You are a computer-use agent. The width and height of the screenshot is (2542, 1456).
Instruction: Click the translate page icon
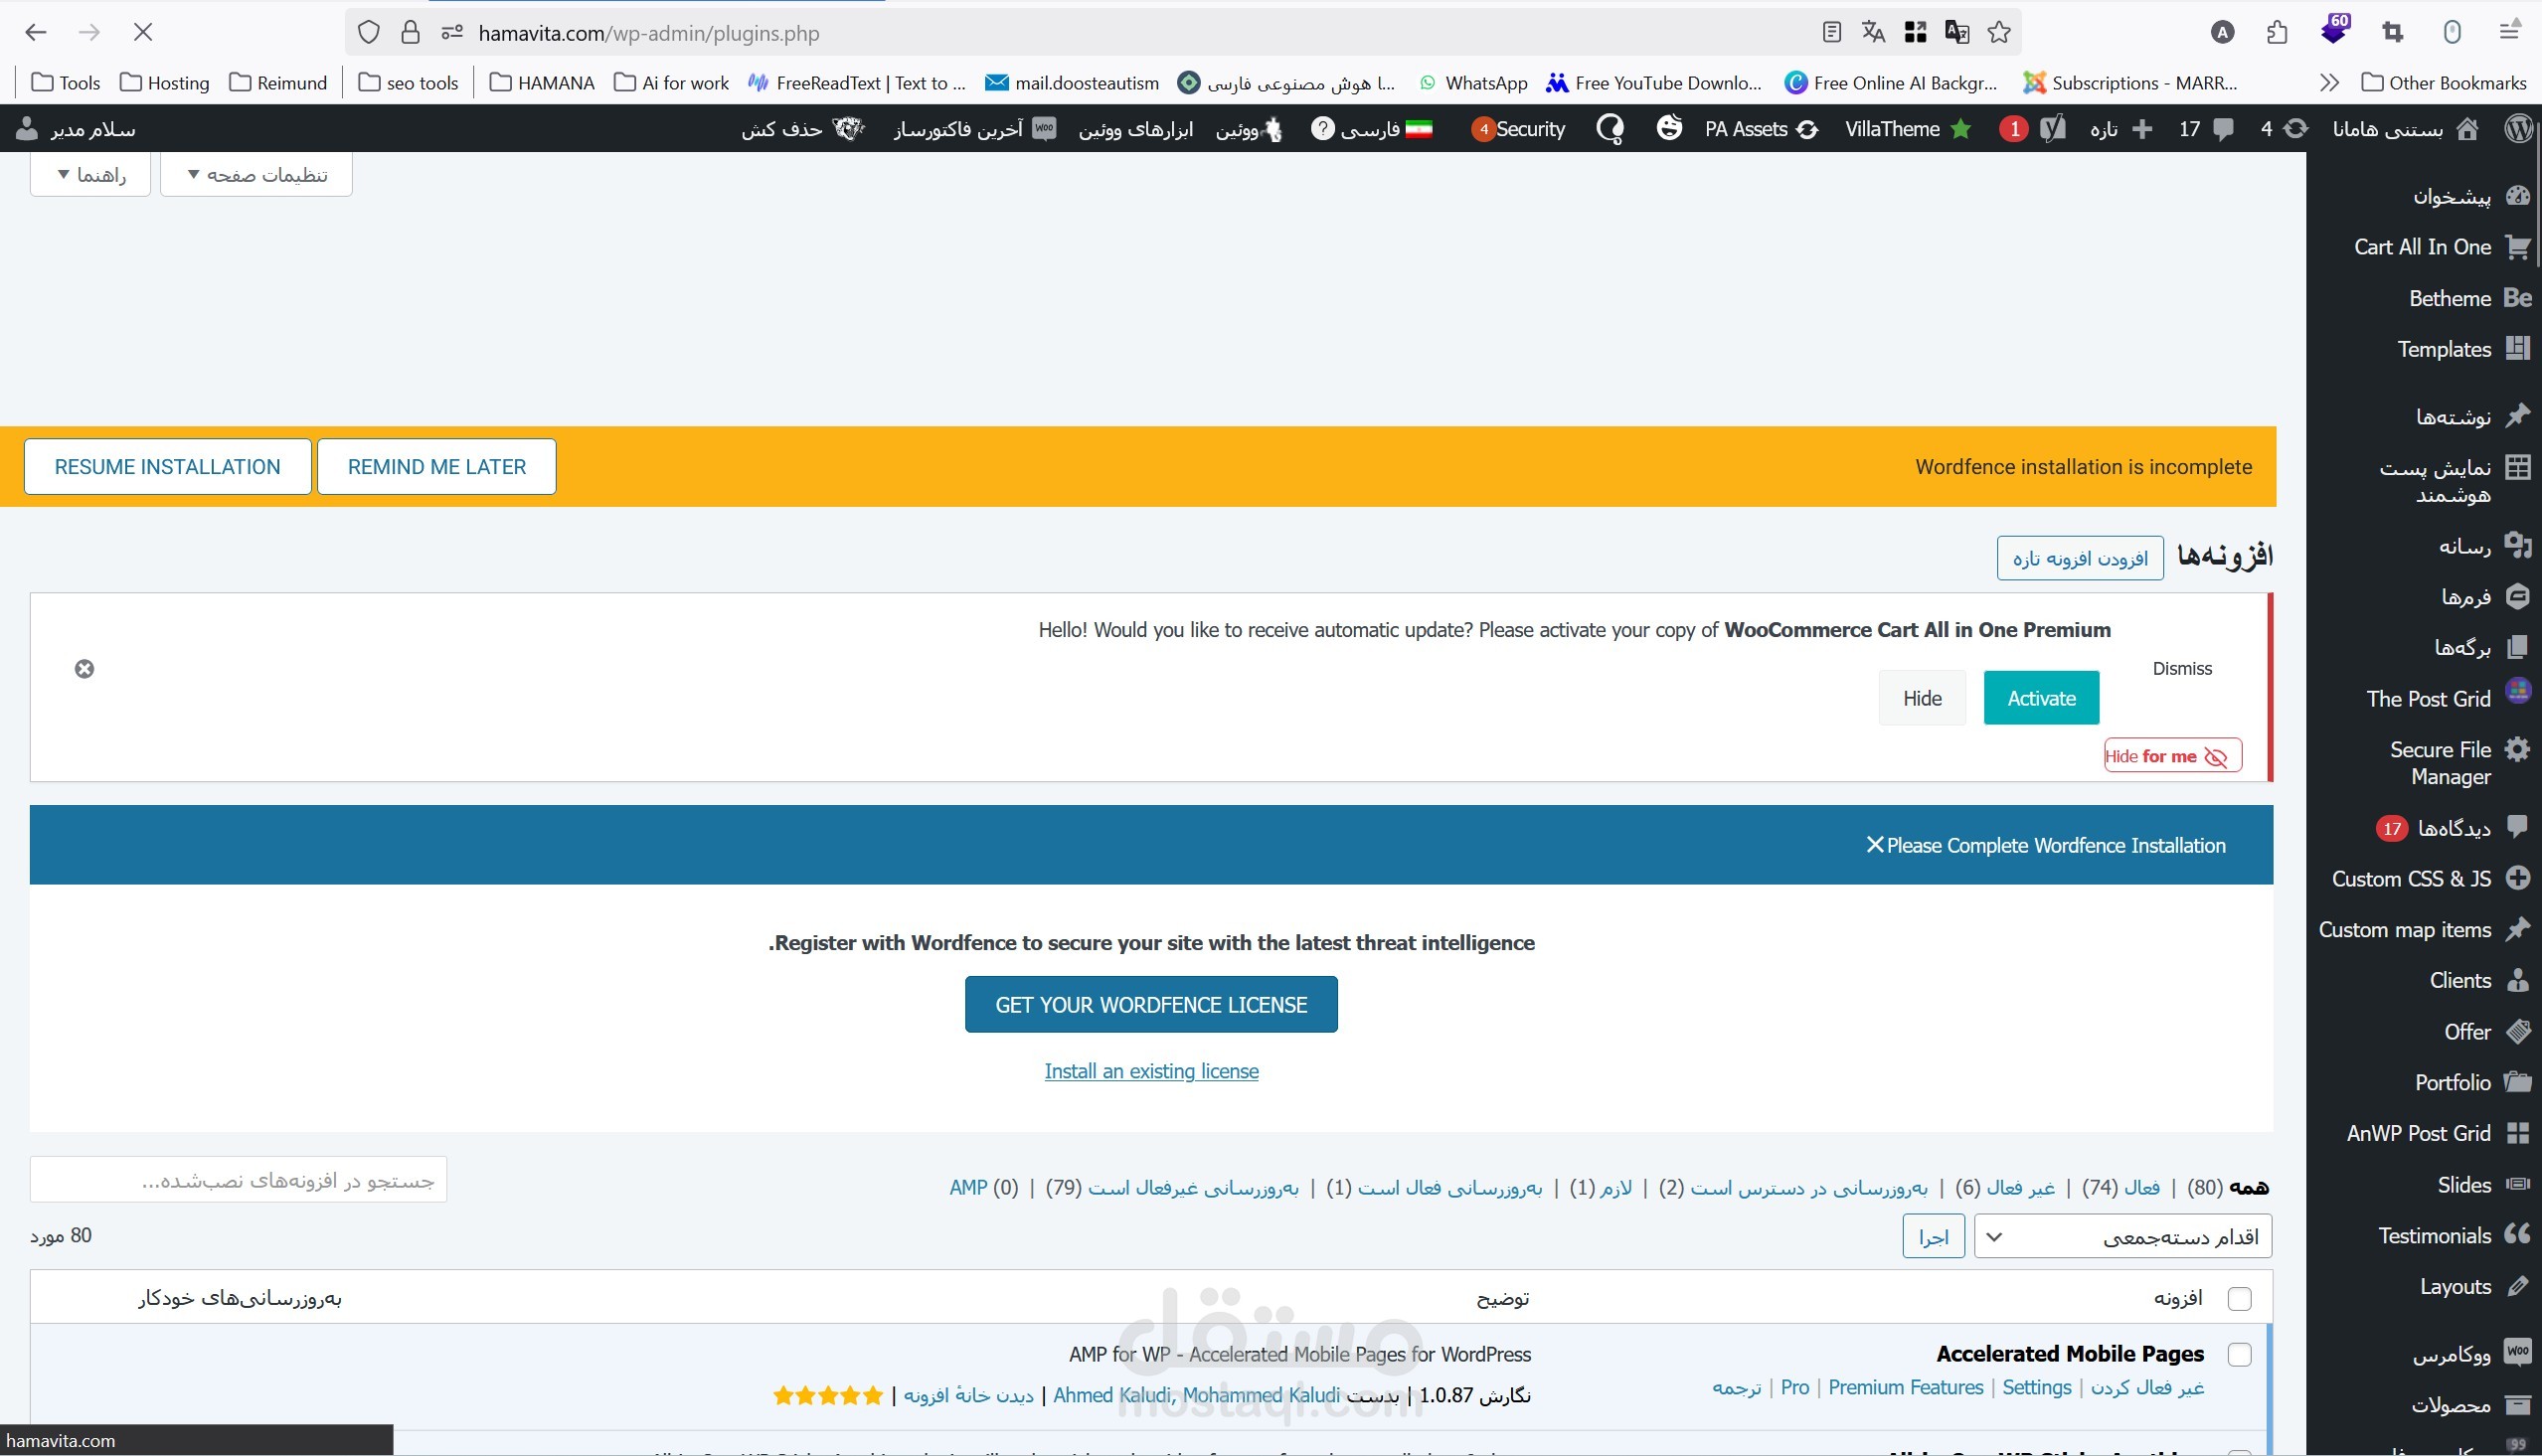pyautogui.click(x=1873, y=33)
